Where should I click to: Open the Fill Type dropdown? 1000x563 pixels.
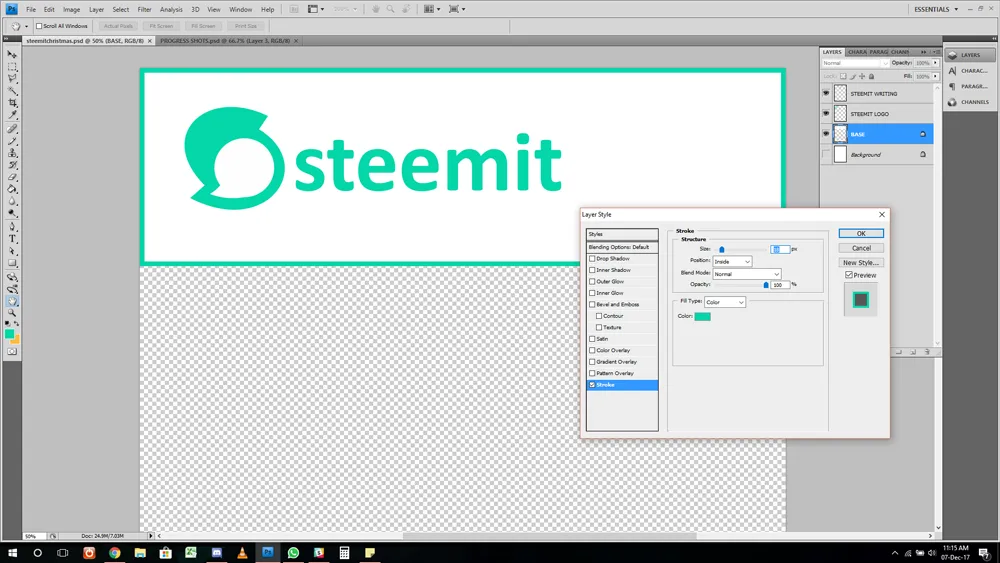(x=725, y=302)
